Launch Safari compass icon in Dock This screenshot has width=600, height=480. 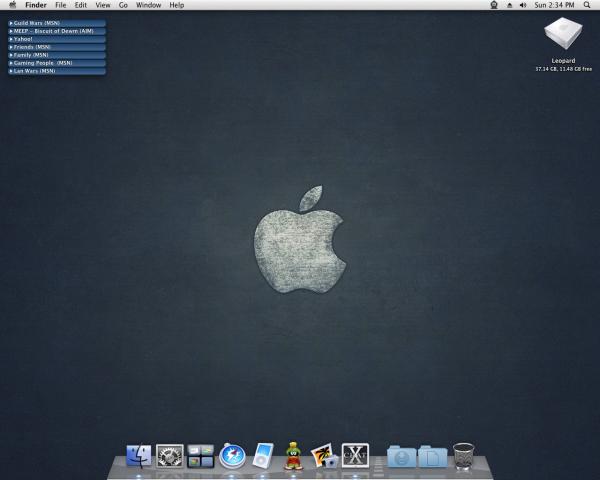232,456
